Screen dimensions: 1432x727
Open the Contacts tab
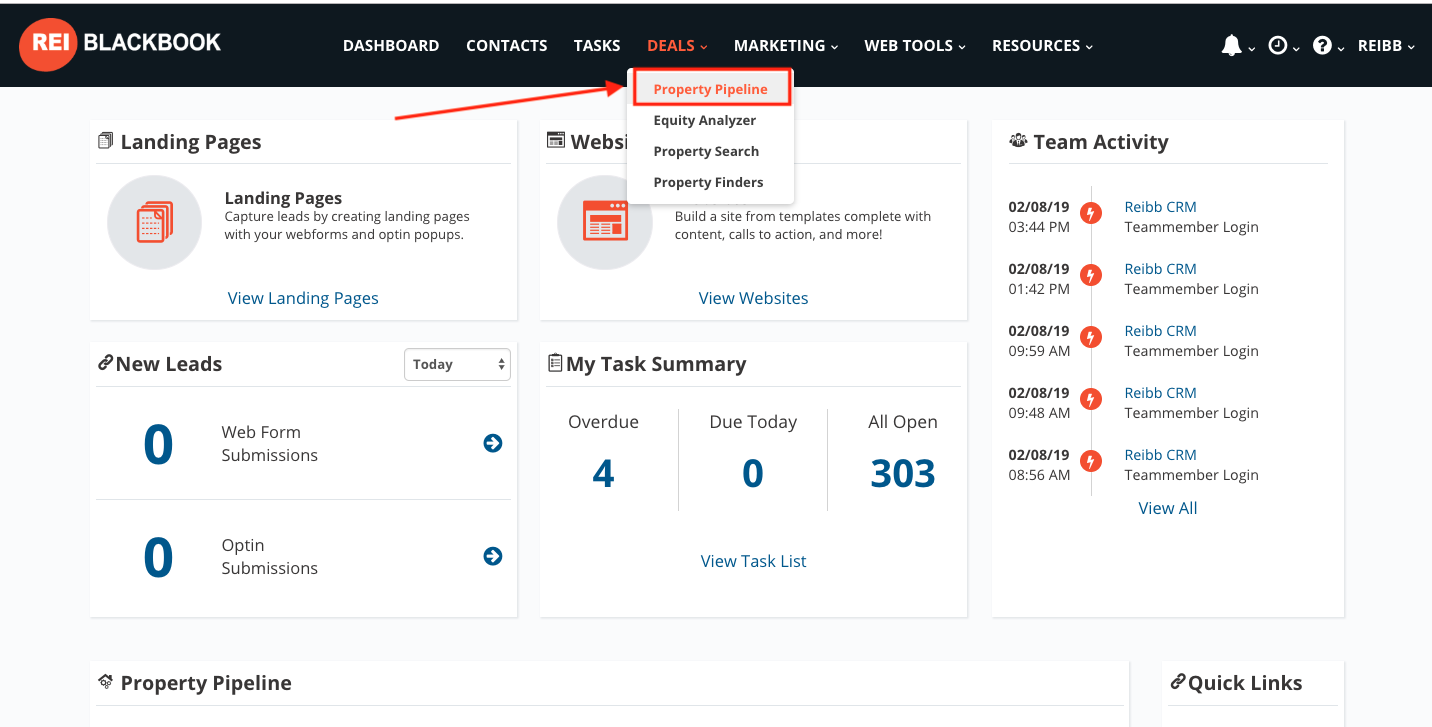[507, 45]
